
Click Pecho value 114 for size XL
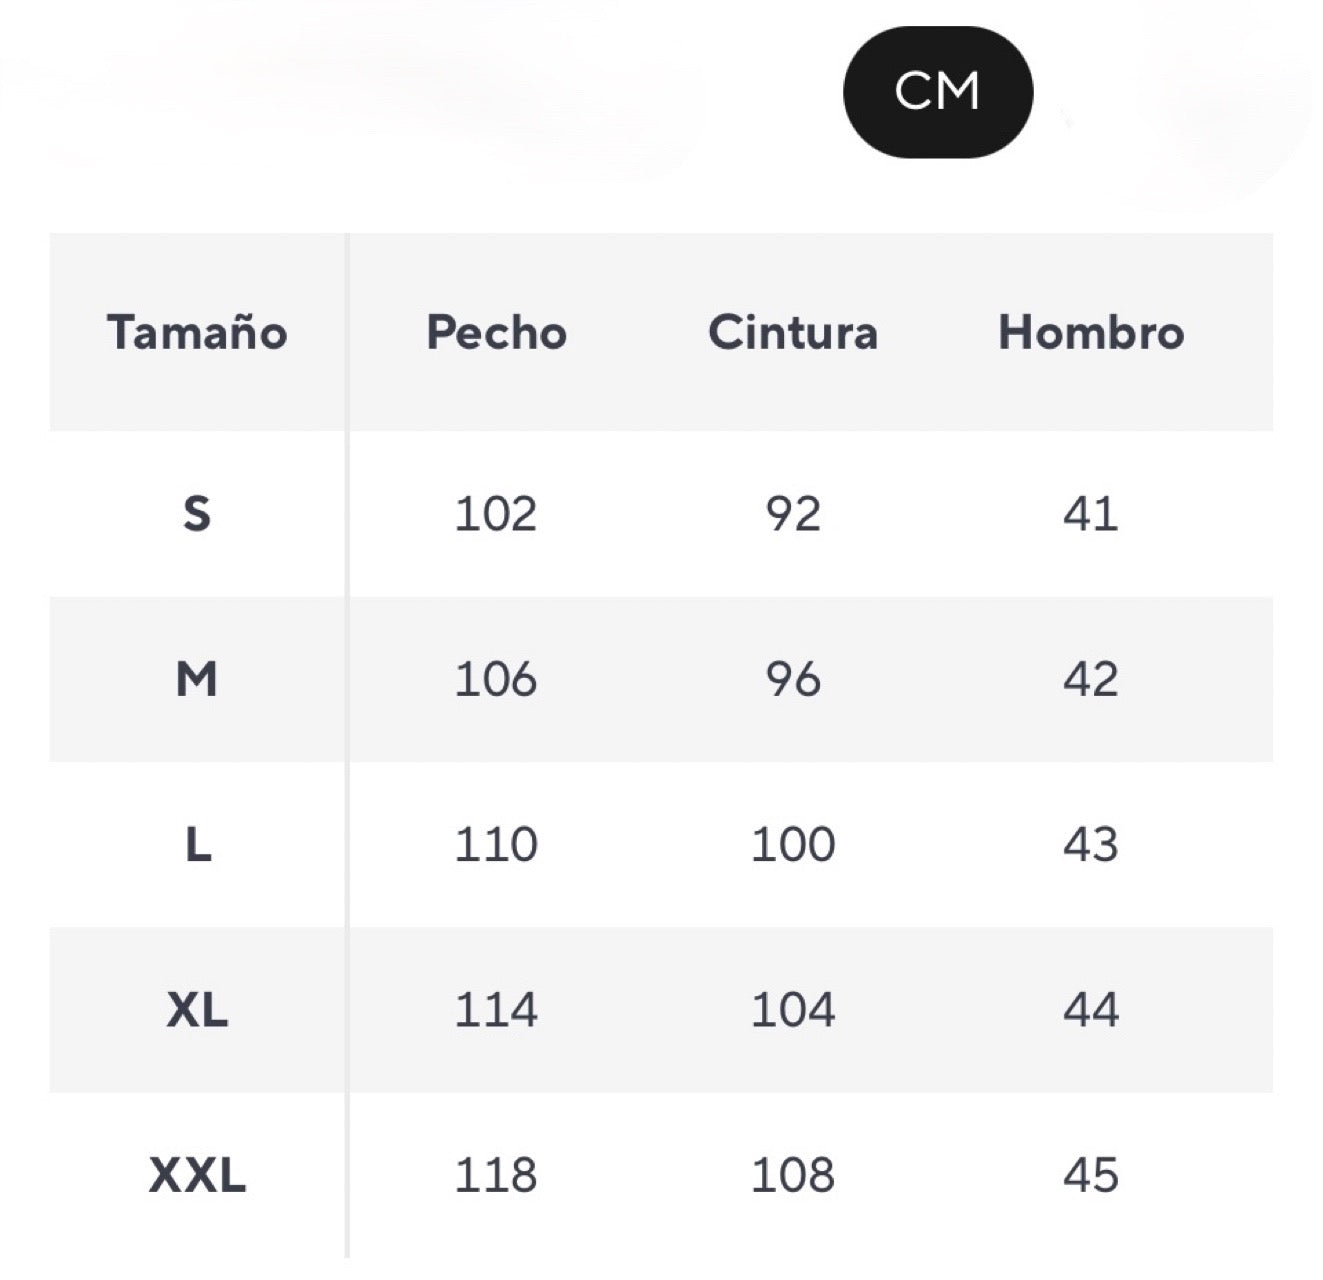coord(496,1010)
